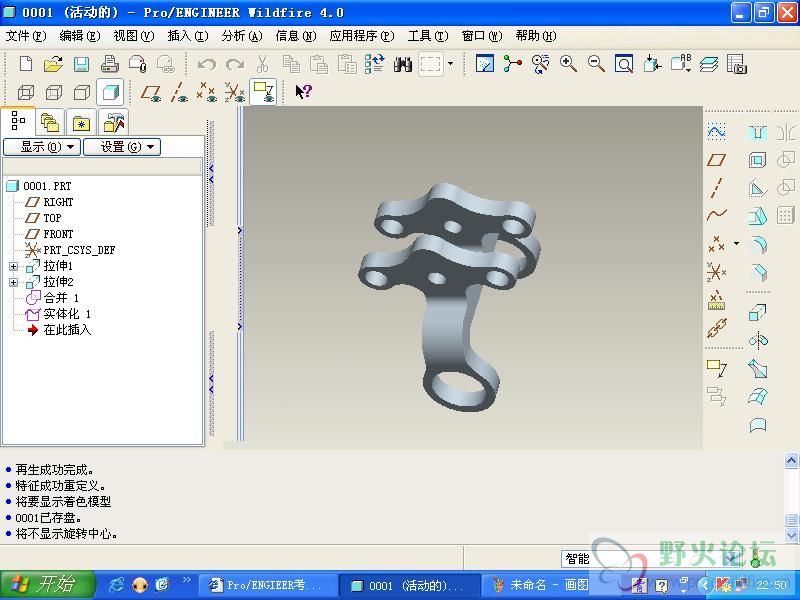Click the context-sensitive help arrow icon
The image size is (800, 600).
pos(303,92)
